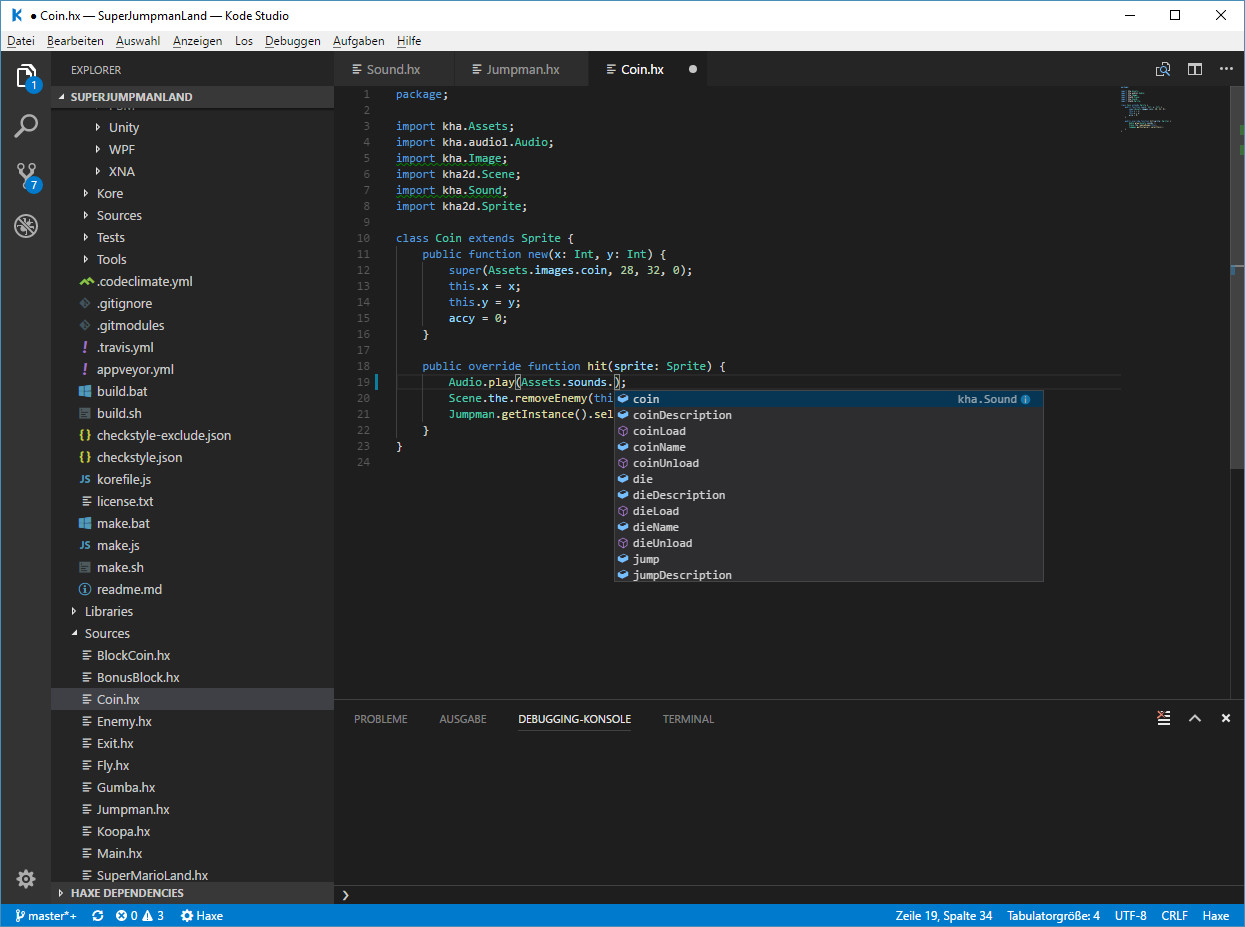Switch to the Terminal panel

click(x=688, y=719)
